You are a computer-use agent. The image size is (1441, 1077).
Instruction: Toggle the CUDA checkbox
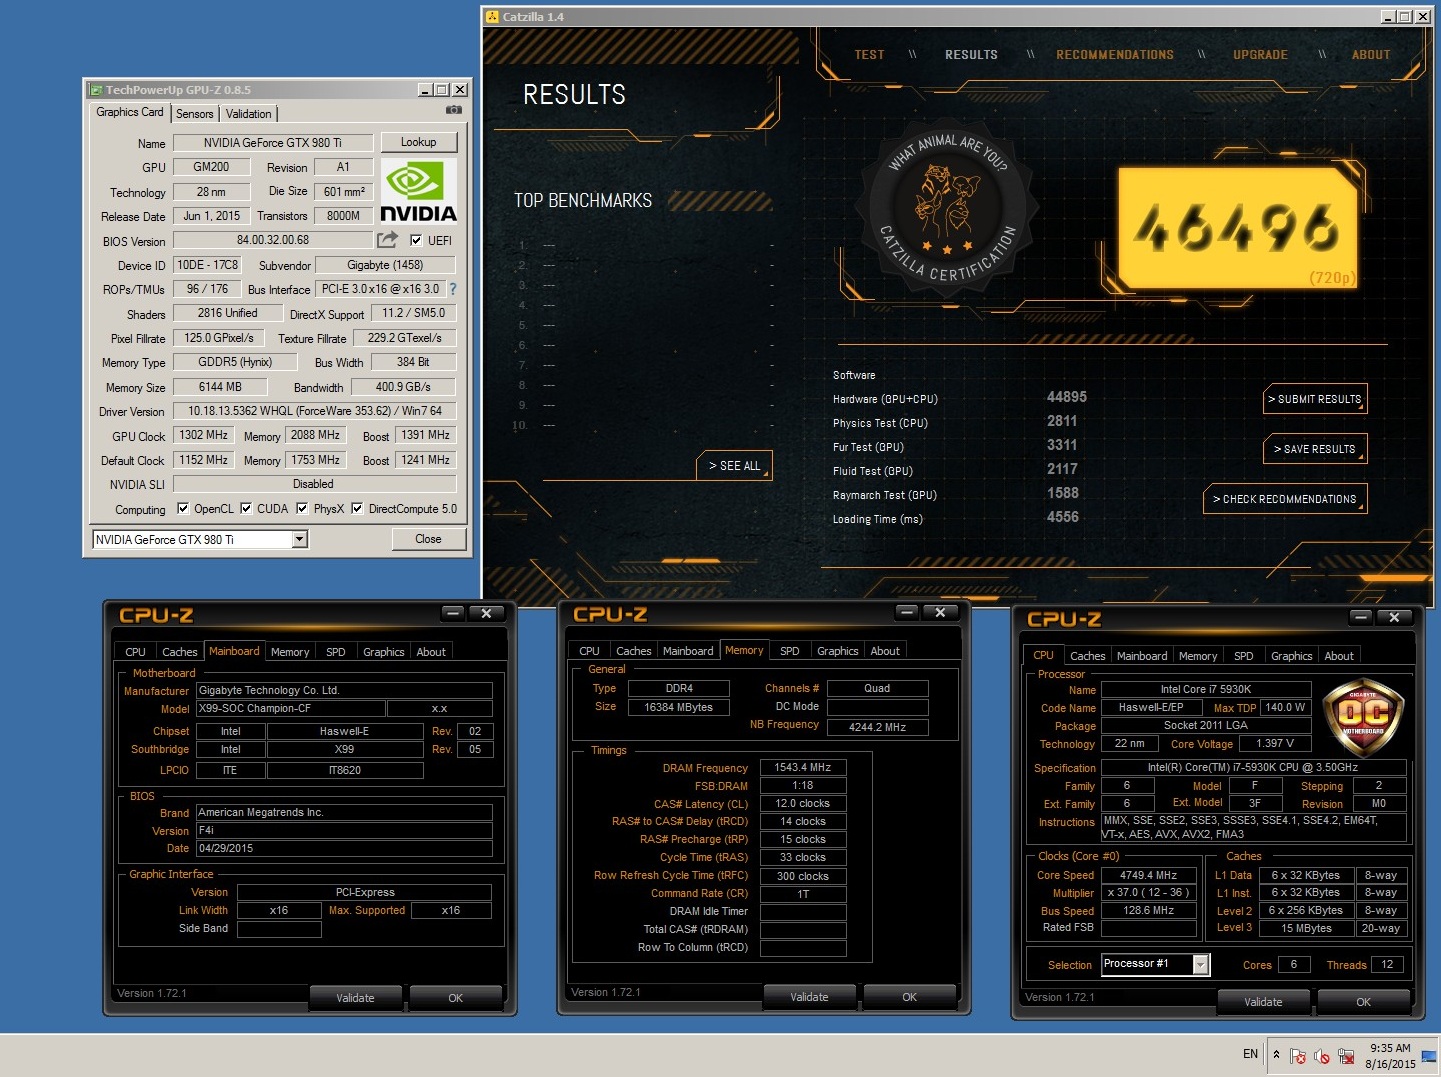(246, 508)
